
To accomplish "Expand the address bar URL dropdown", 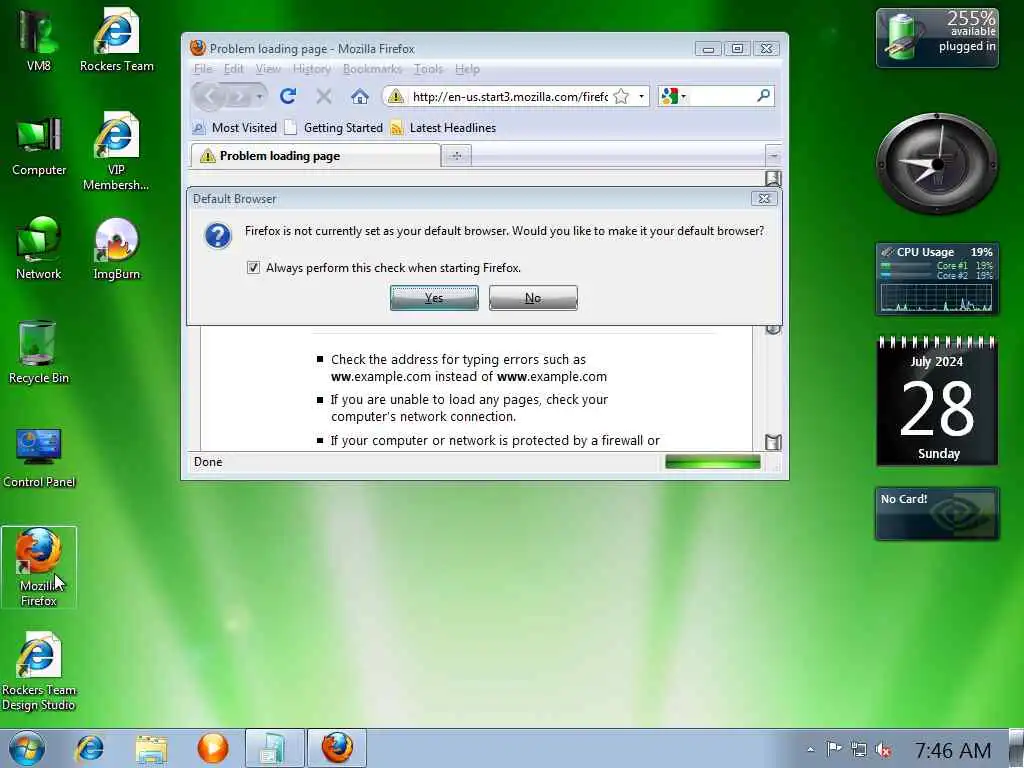I will point(641,97).
